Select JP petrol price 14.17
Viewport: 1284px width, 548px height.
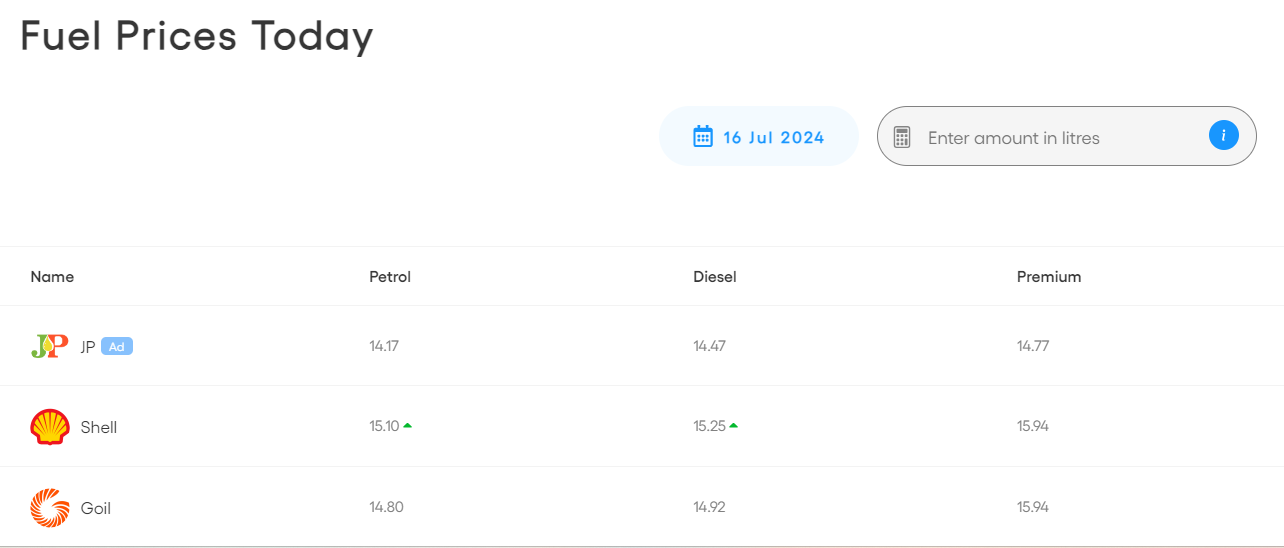click(384, 346)
